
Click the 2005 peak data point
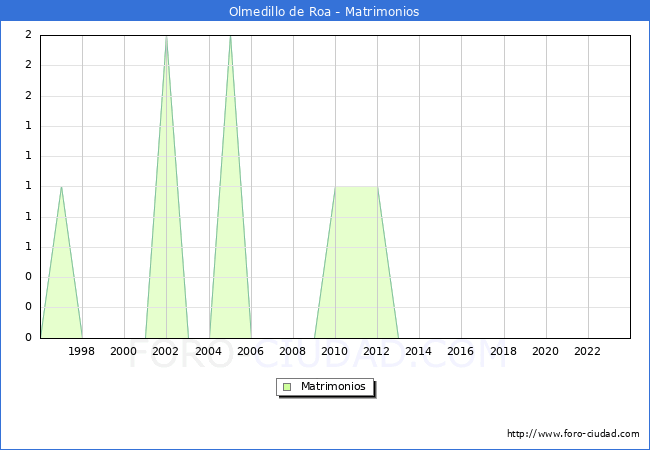230,37
